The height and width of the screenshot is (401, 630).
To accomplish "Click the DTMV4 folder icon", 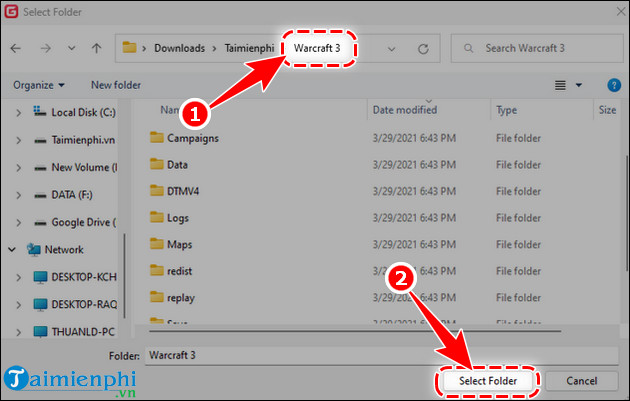I will tap(157, 190).
